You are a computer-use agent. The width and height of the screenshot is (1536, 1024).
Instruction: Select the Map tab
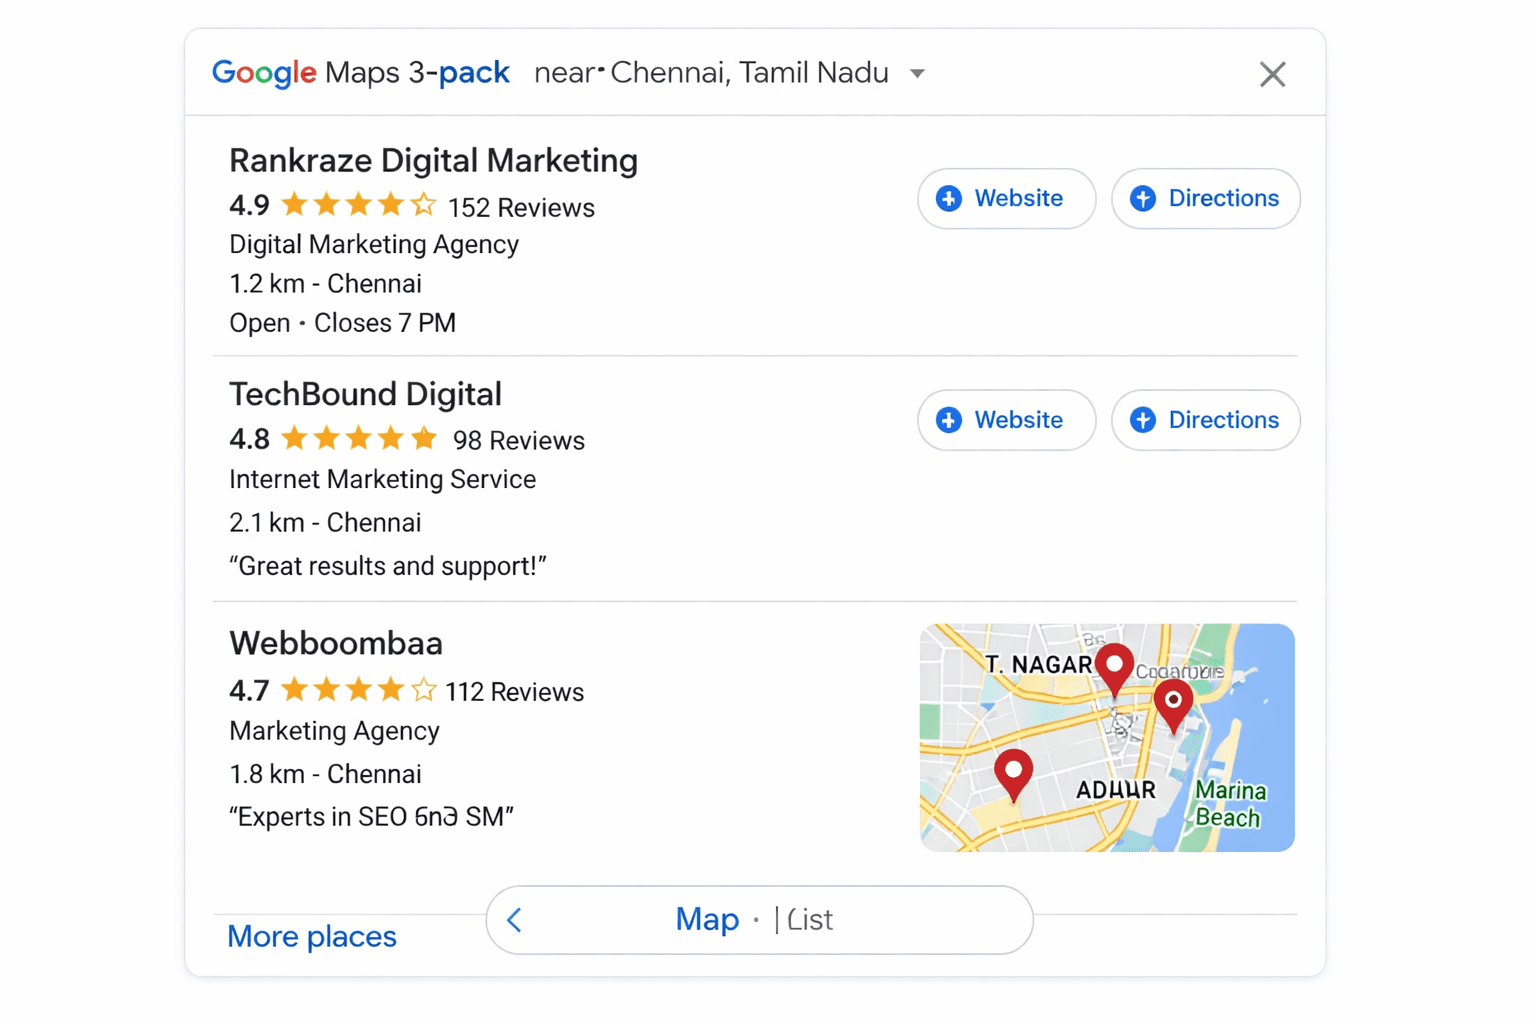[x=707, y=919]
